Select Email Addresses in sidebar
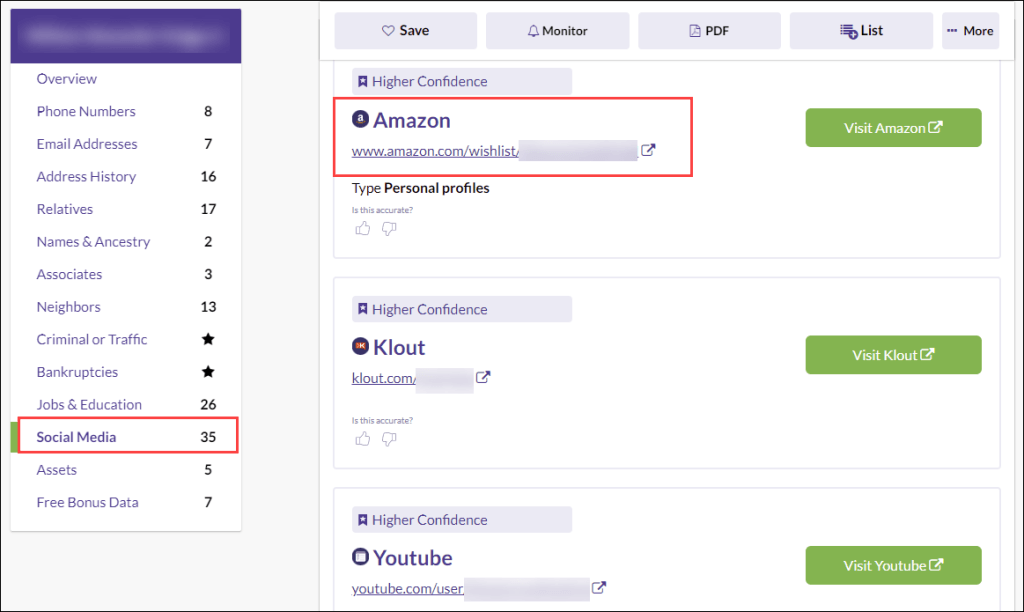This screenshot has height=612, width=1024. (87, 144)
